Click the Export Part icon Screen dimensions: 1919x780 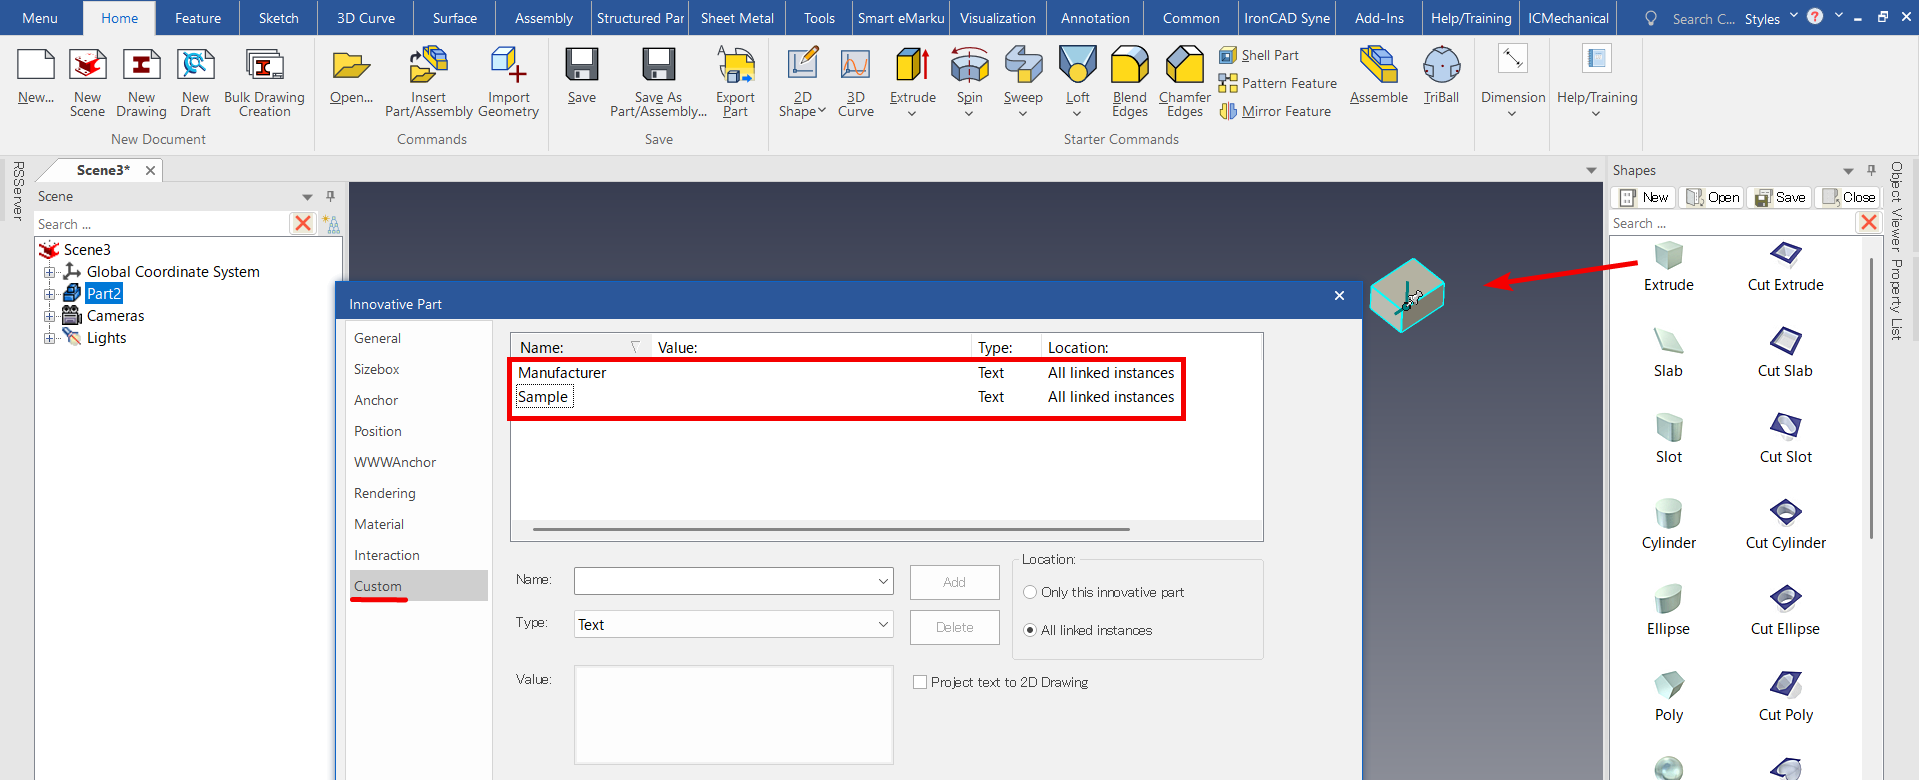point(735,68)
